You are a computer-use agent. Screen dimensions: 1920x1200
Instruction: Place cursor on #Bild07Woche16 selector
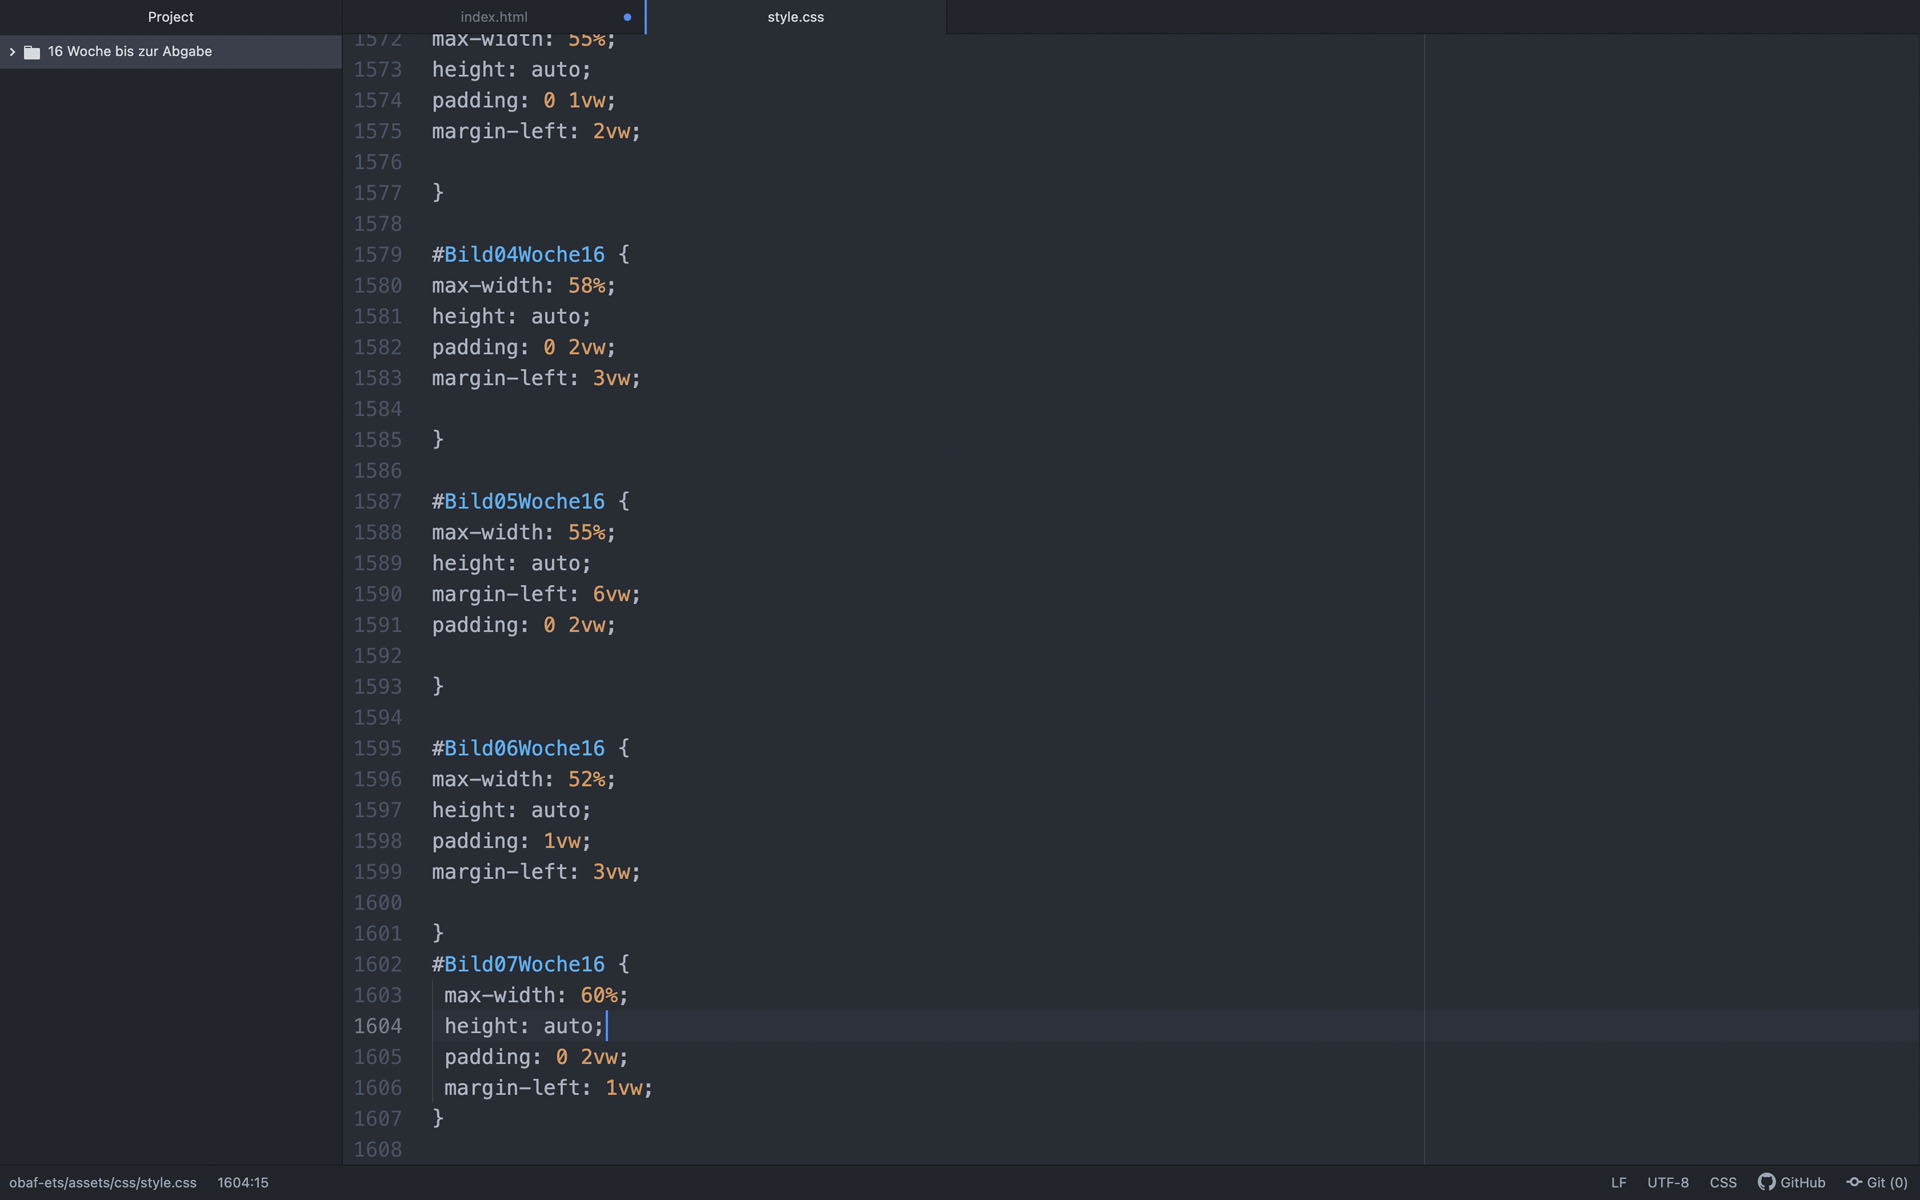point(518,964)
